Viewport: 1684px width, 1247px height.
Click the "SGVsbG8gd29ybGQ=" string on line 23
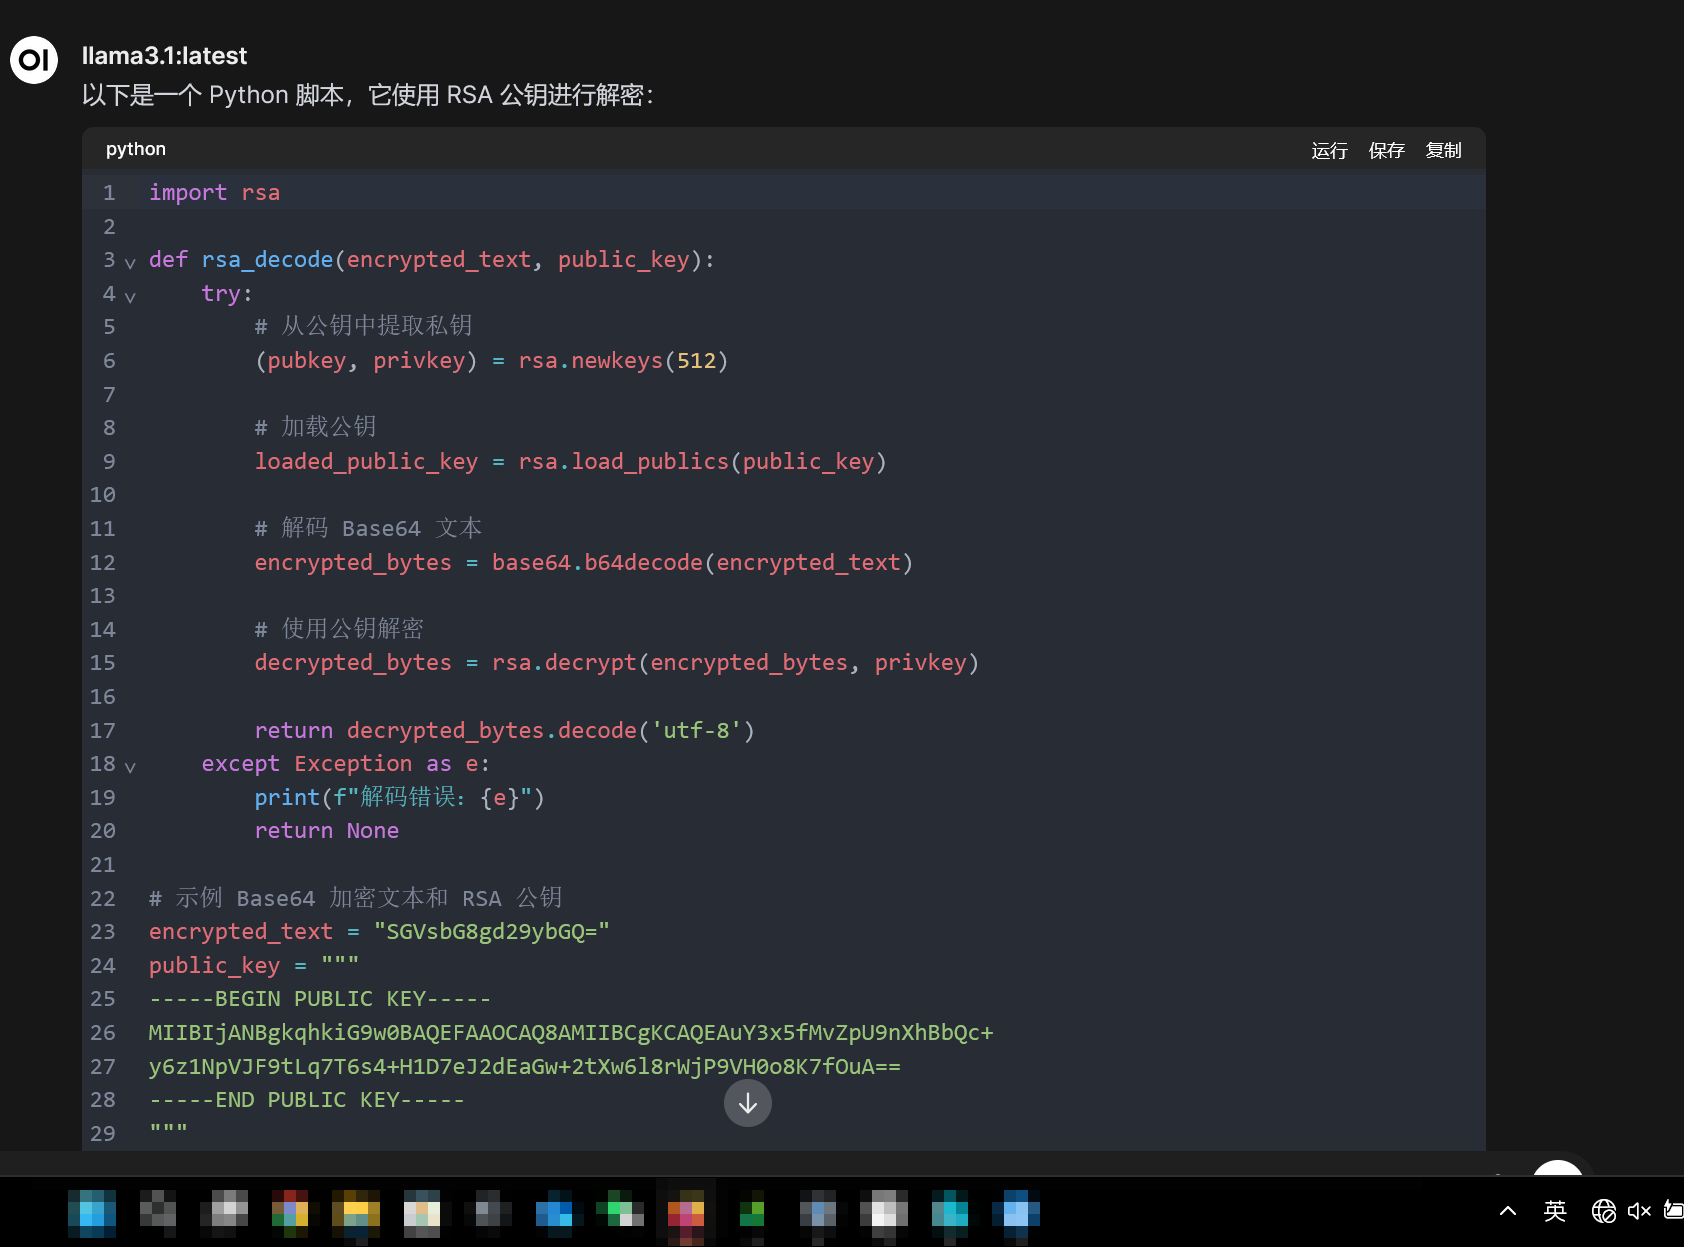pos(492,932)
